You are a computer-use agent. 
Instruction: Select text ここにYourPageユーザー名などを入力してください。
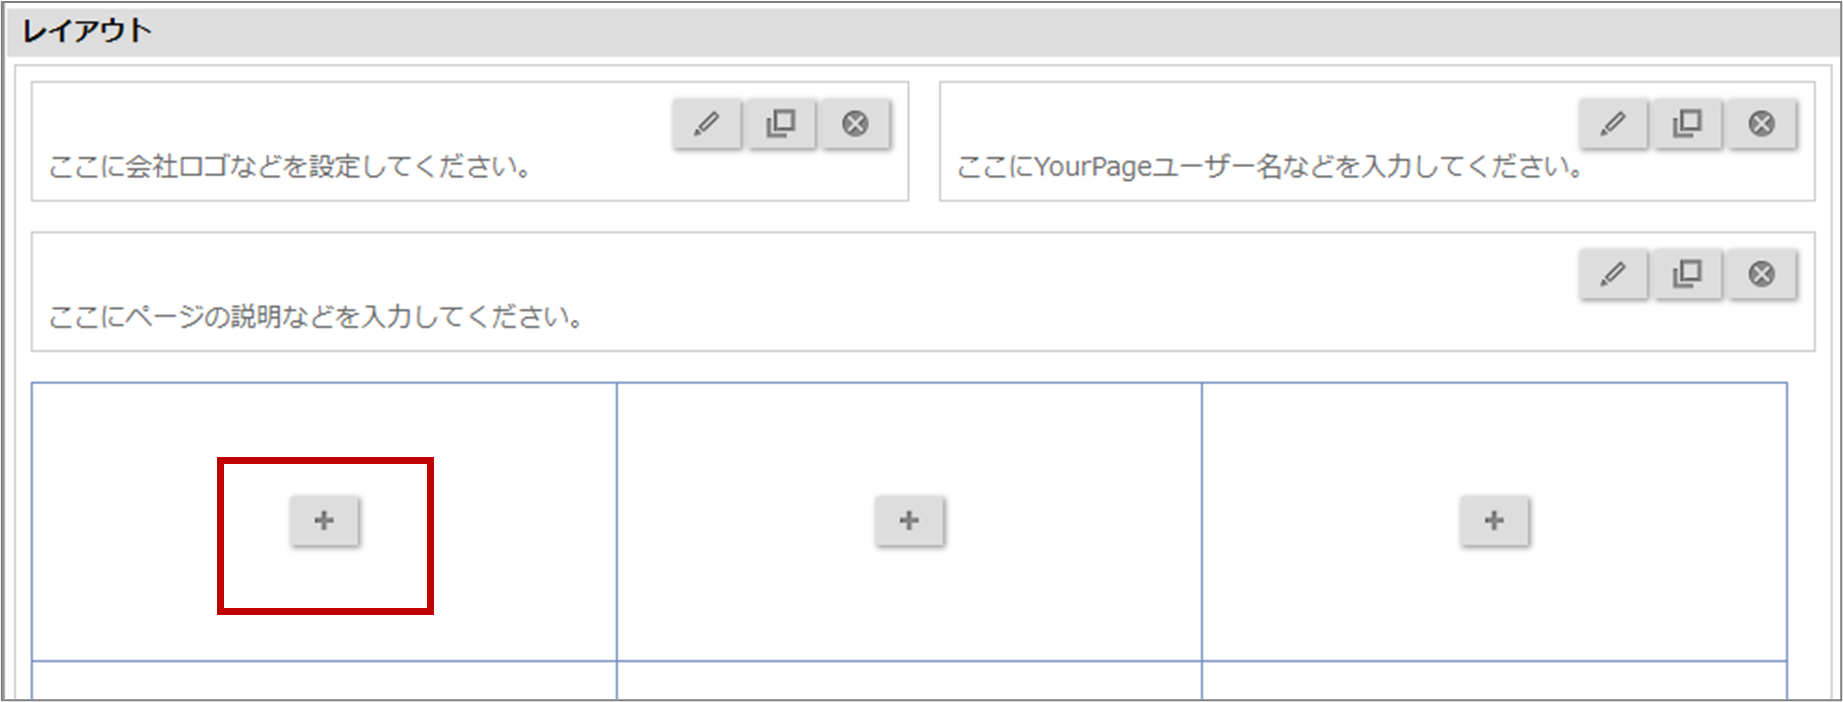[1270, 166]
